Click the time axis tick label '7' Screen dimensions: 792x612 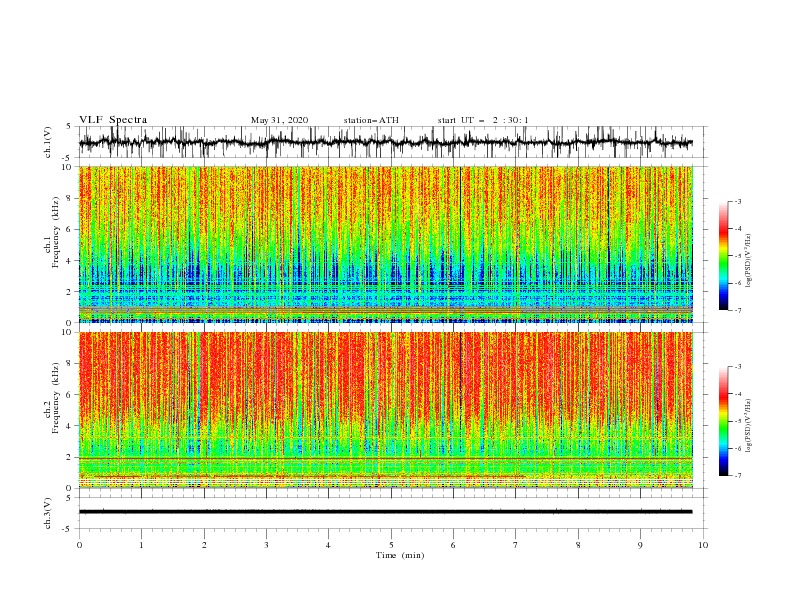[516, 545]
